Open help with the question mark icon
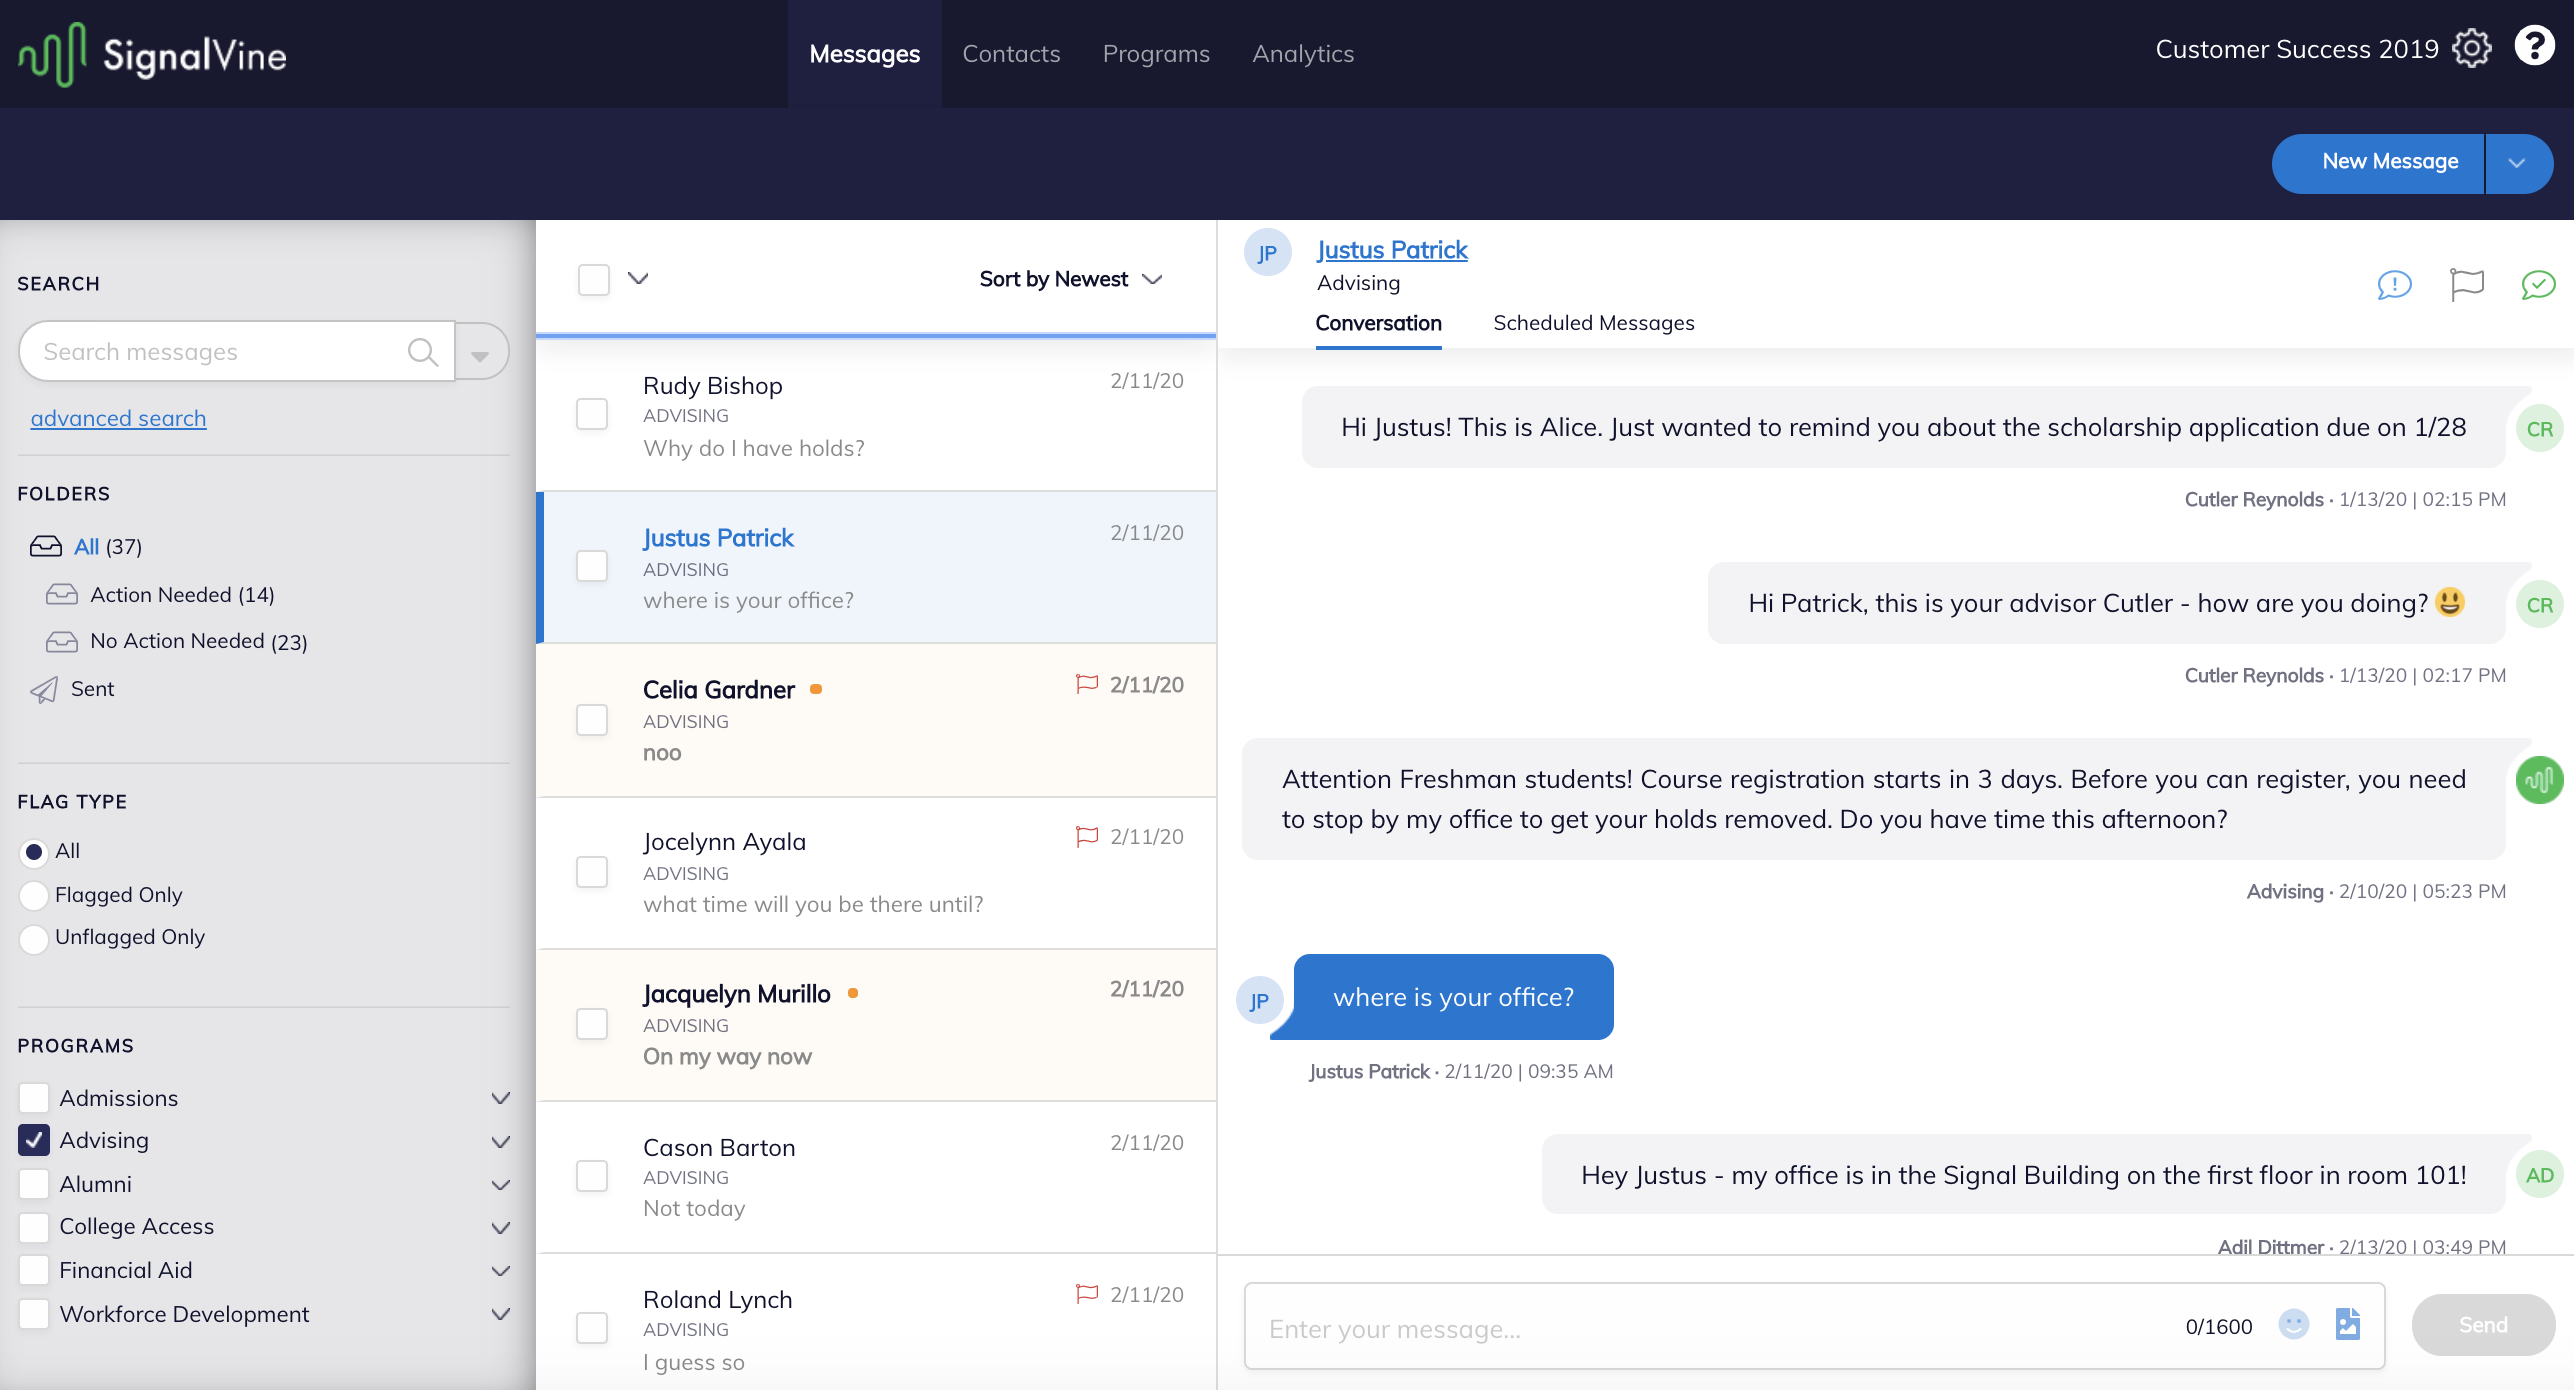2574x1390 pixels. pos(2535,45)
